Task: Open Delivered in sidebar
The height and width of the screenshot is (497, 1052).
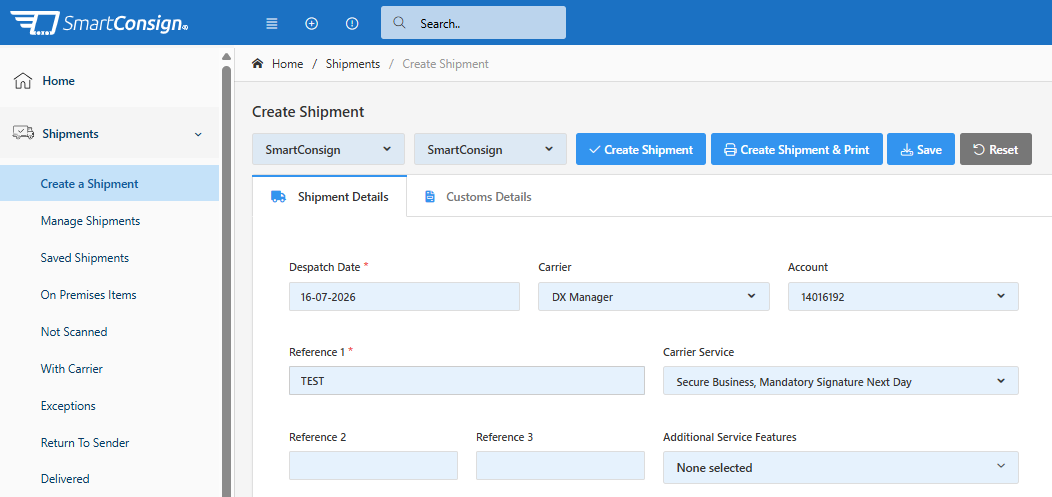Action: point(65,479)
